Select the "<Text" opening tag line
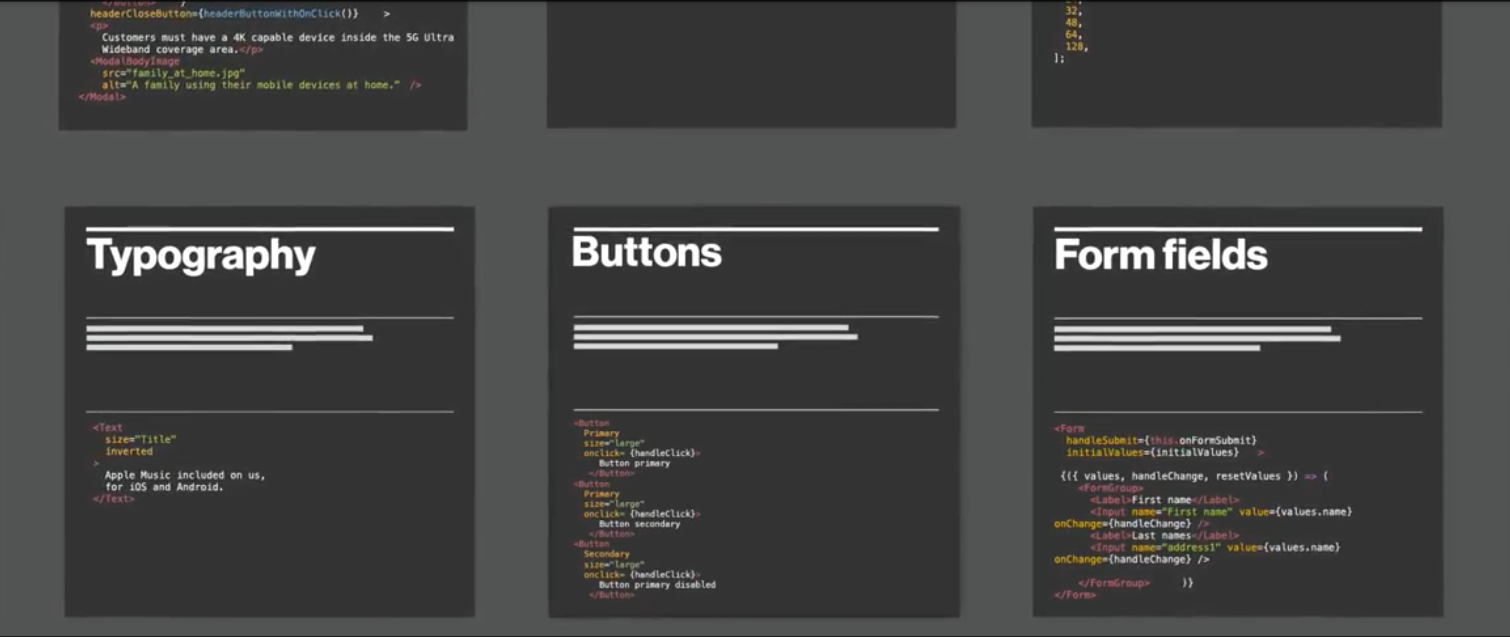 click(x=108, y=427)
